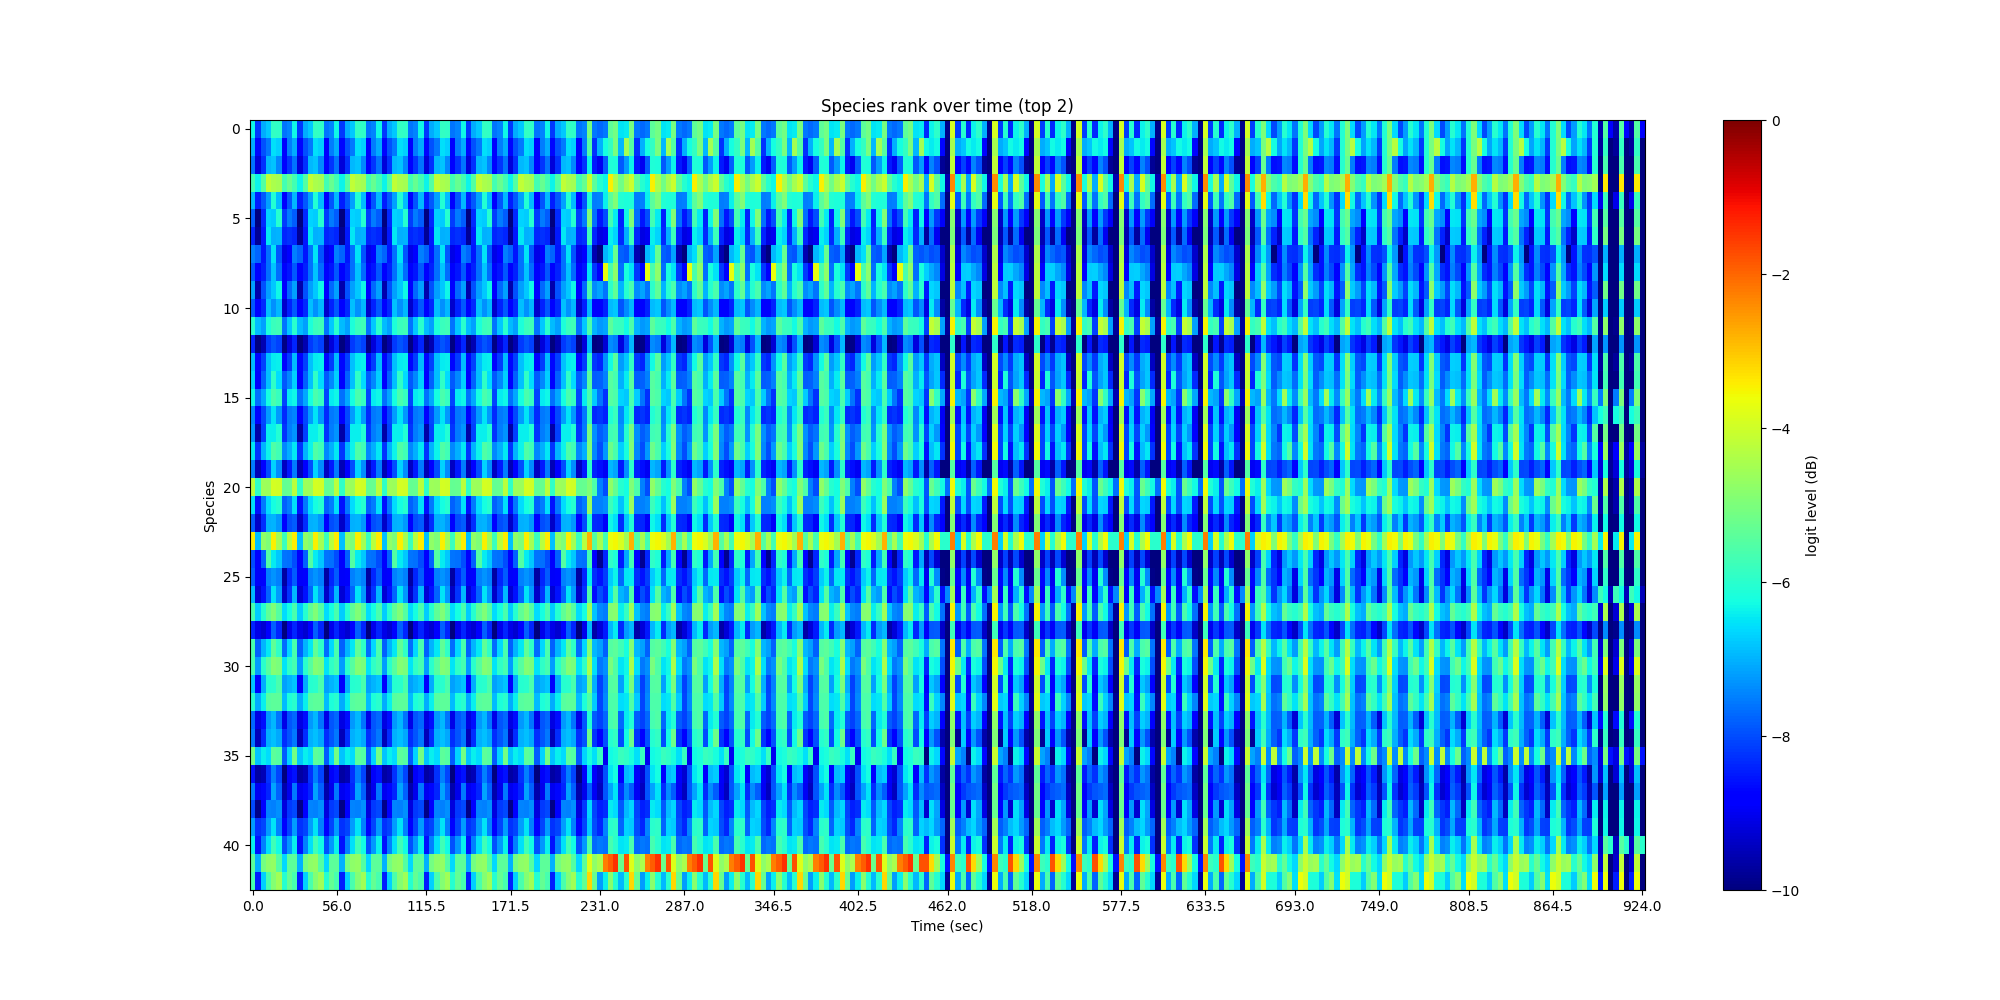Click the plot title 'Species rank over time'
Viewport: 2000px width, 1000px height.
946,106
